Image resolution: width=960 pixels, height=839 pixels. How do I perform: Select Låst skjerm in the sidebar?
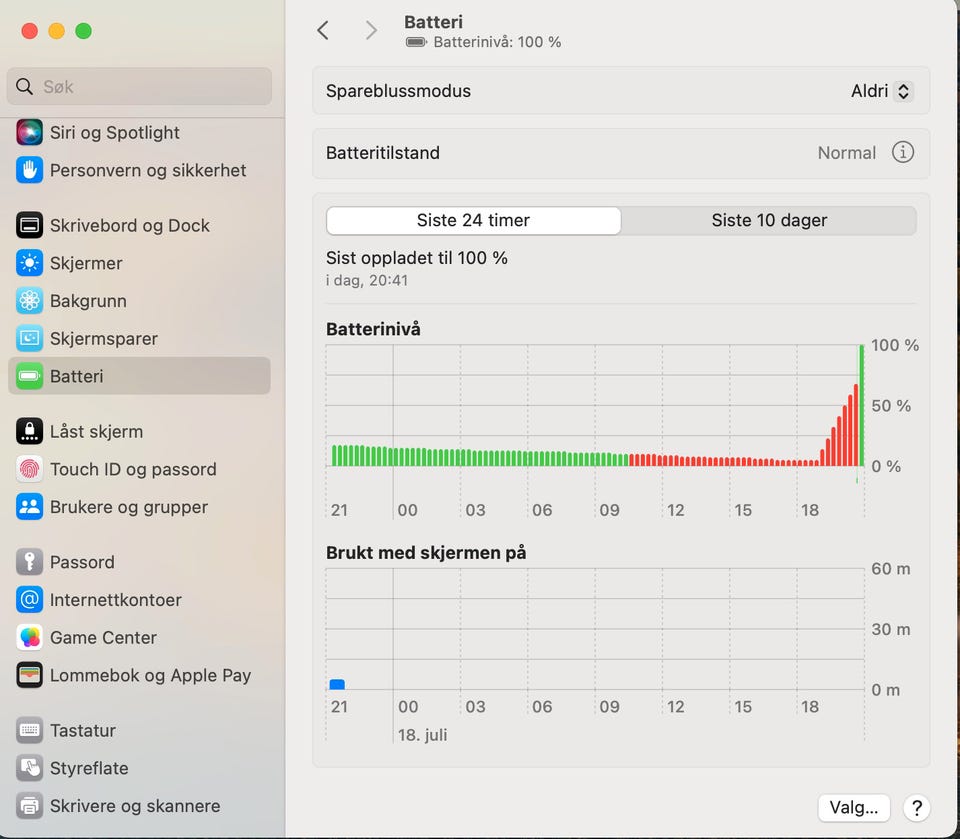[96, 431]
